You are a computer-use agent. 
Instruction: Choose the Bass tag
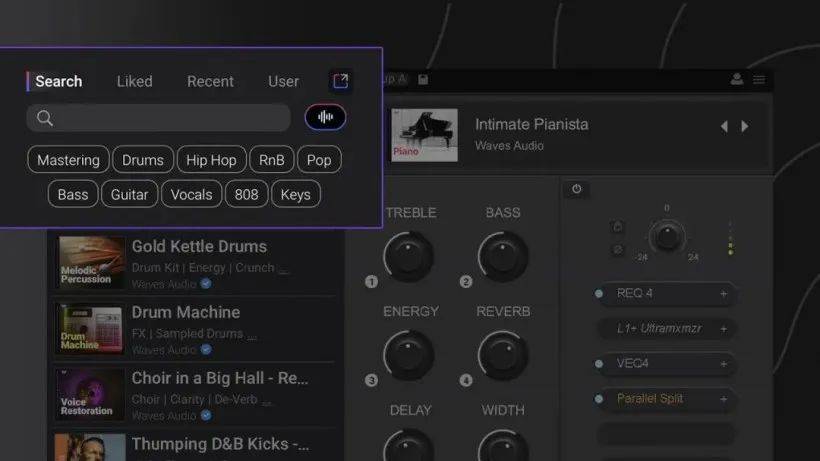point(73,194)
